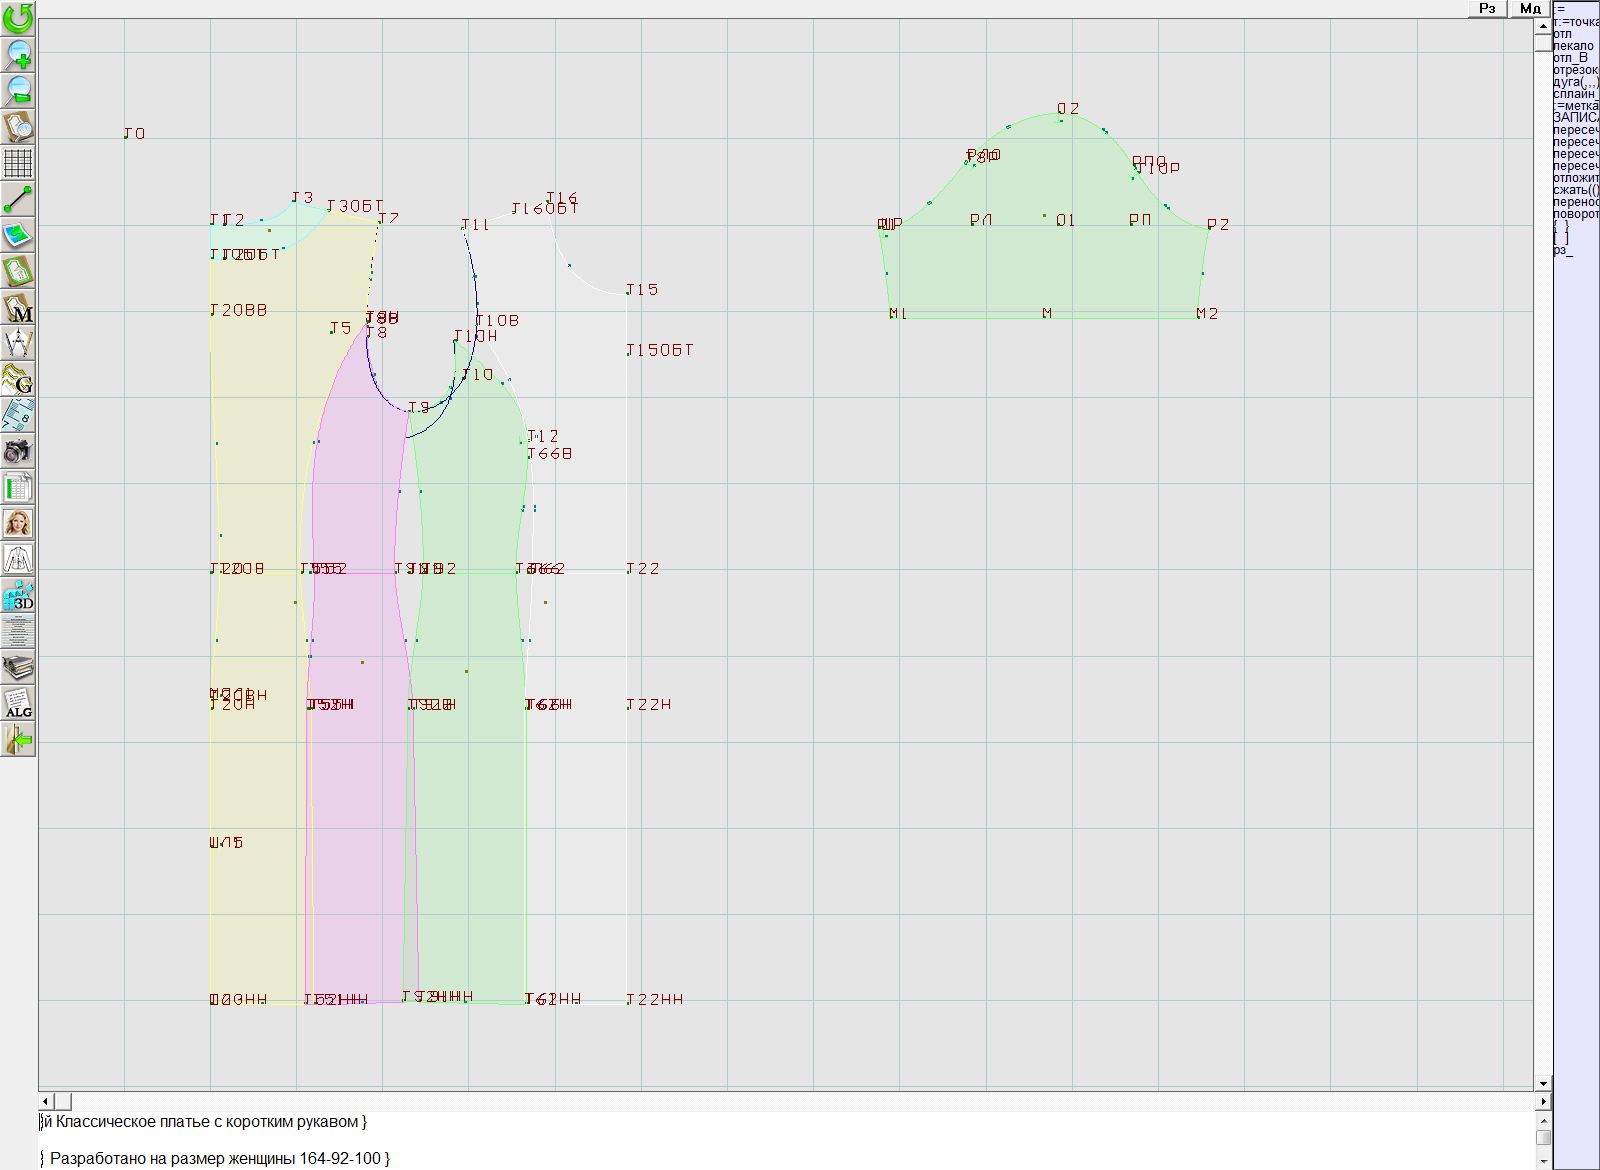Select 'лекало' in the command list

click(x=1574, y=46)
